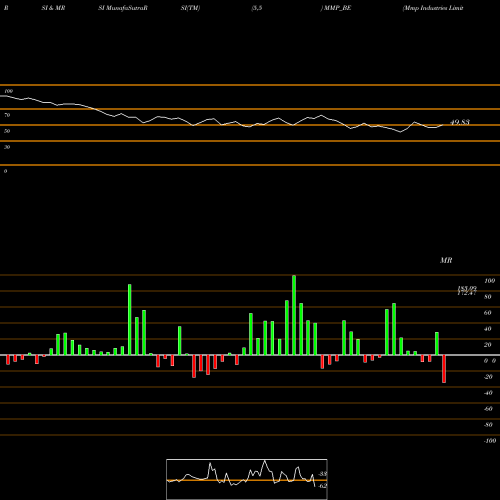Click the MR axis label 40

tap(488, 329)
